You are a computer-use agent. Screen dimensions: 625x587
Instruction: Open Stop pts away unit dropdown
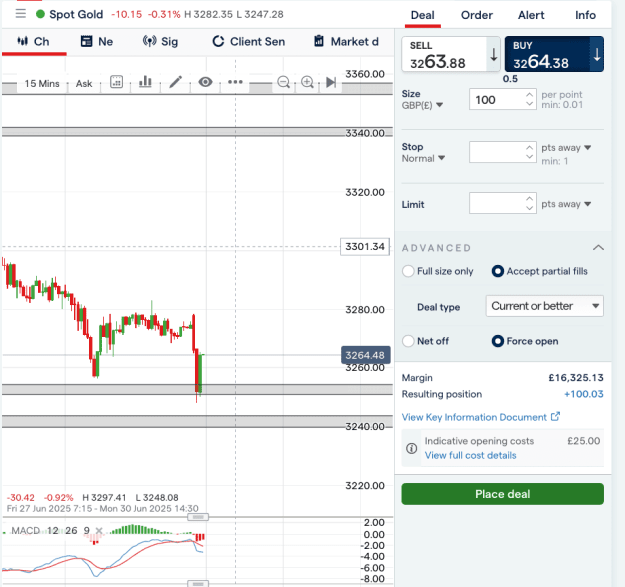pos(566,147)
